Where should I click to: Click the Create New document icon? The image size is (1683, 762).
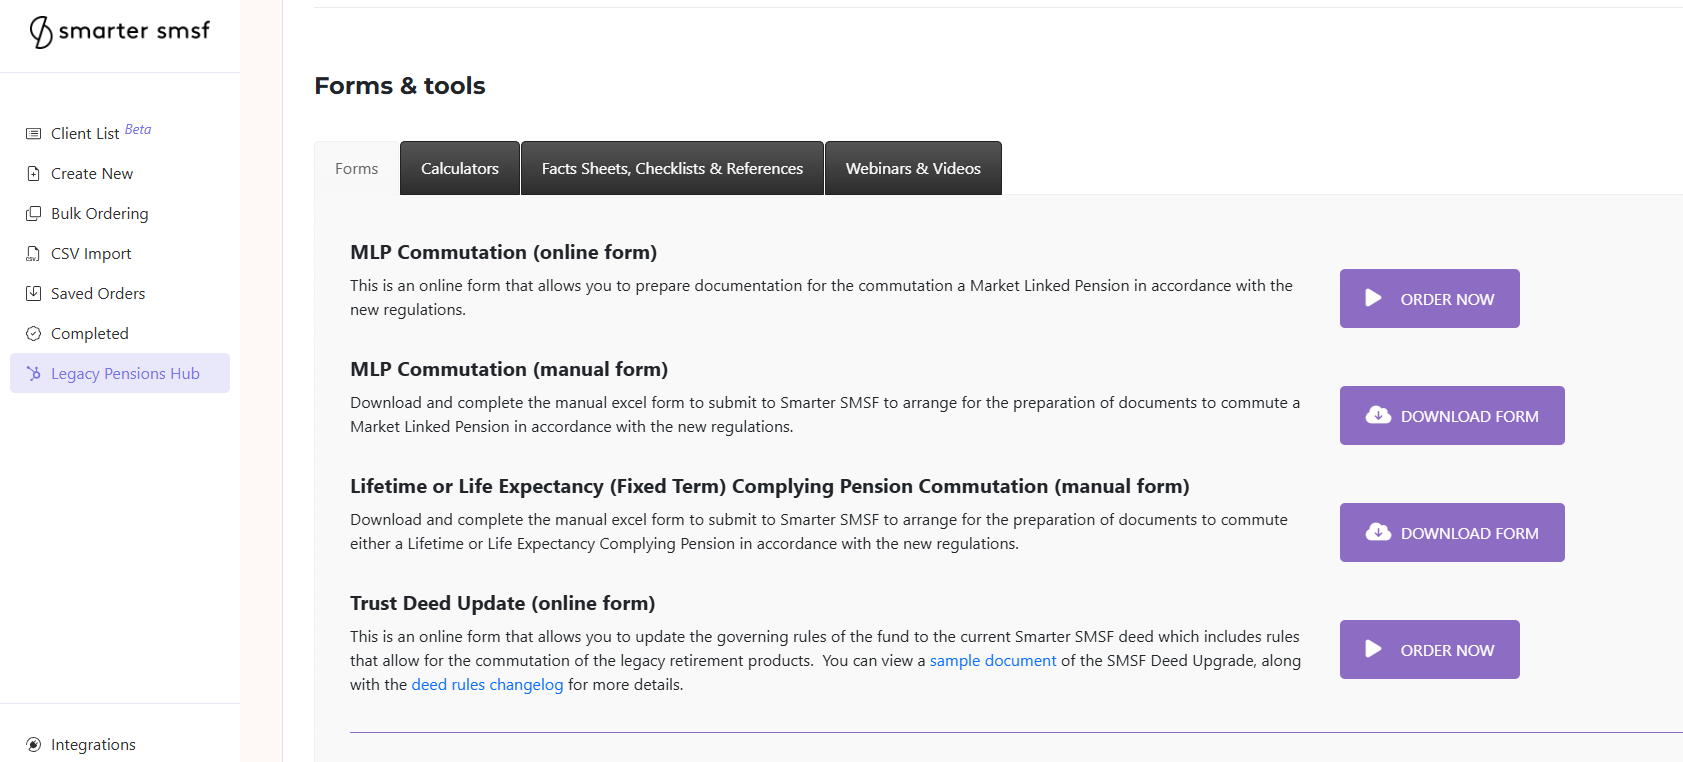34,174
